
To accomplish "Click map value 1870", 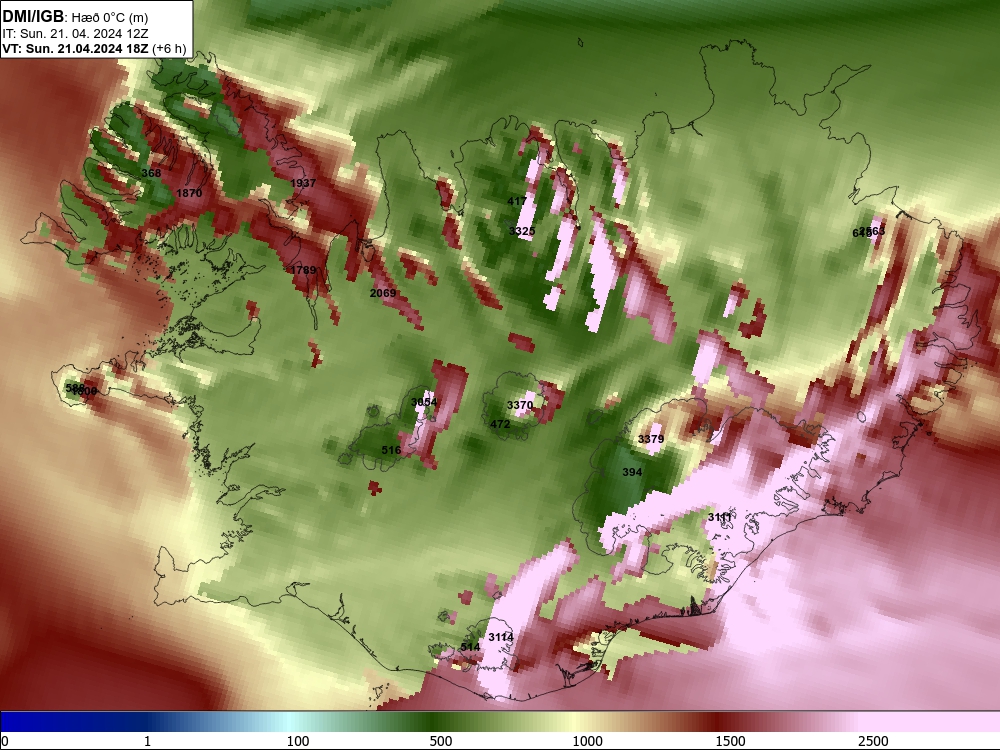I will point(189,193).
